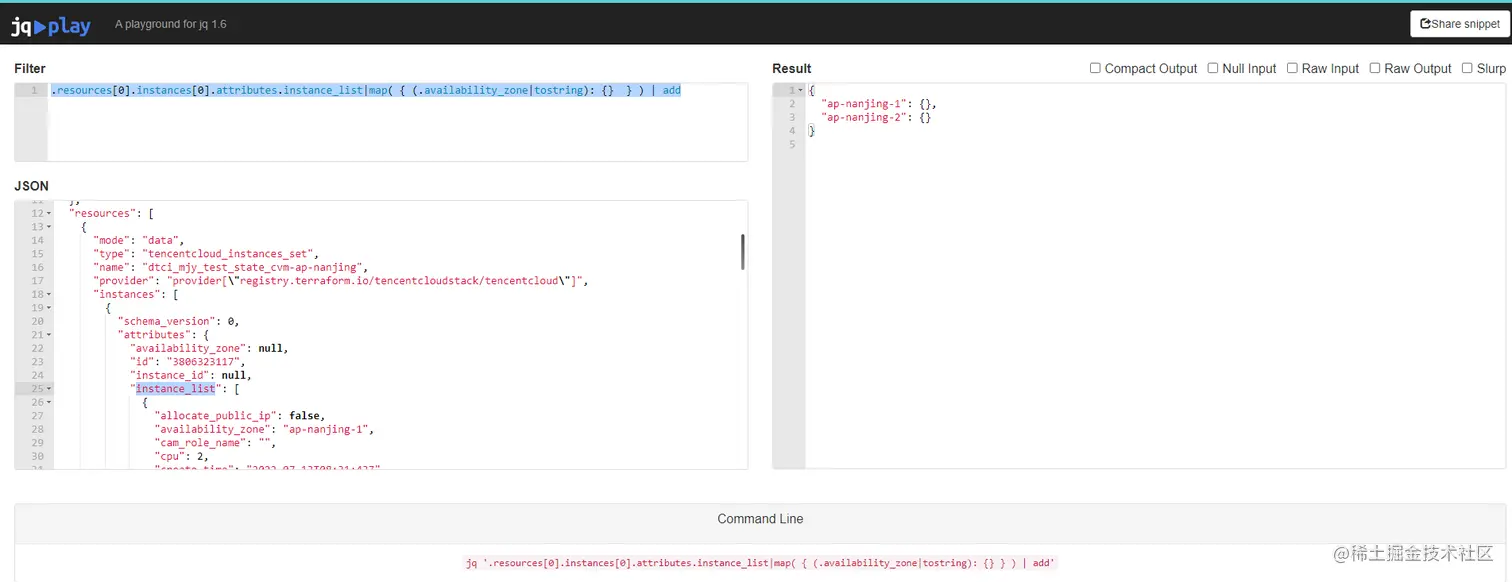The height and width of the screenshot is (582, 1512).
Task: Click the "name" line with dtci_mjy_test_state_cvm-ap-nanjing
Action: click(231, 267)
